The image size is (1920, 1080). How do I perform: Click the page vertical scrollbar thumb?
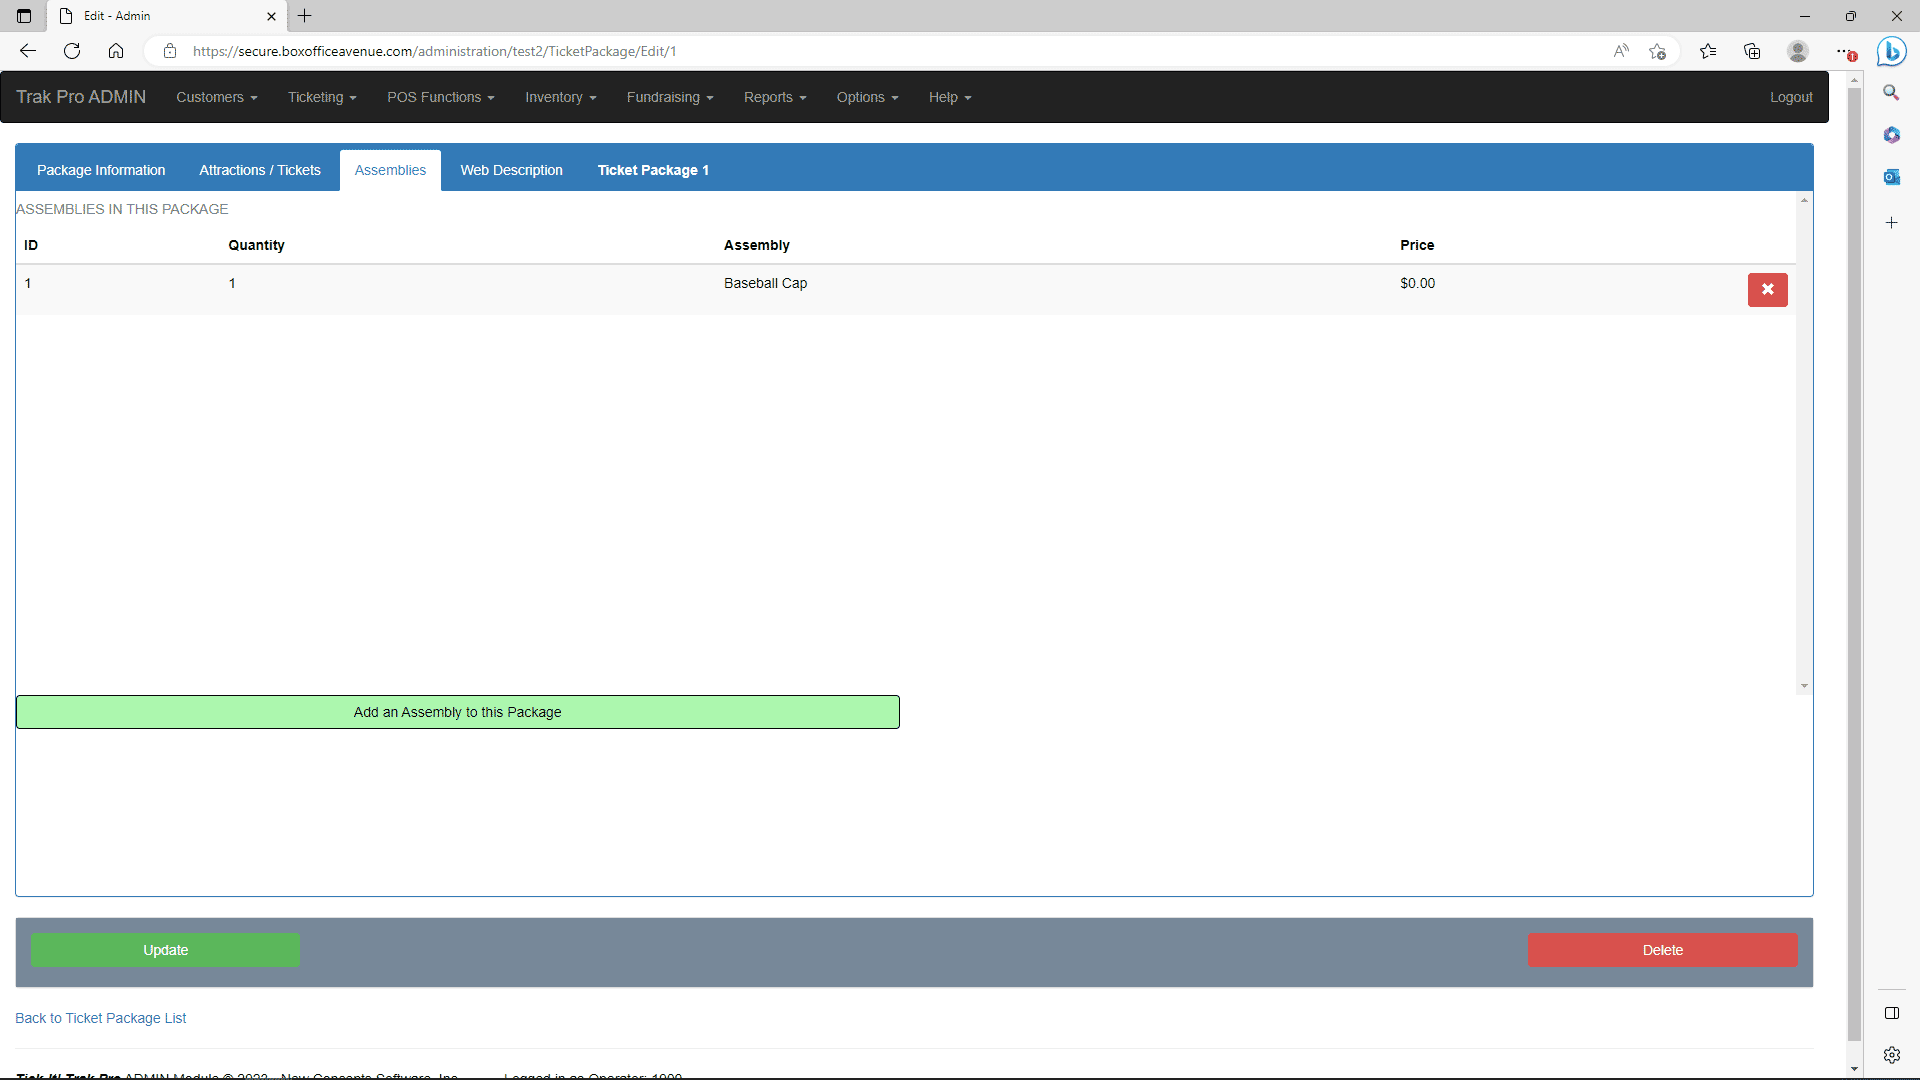point(1854,563)
